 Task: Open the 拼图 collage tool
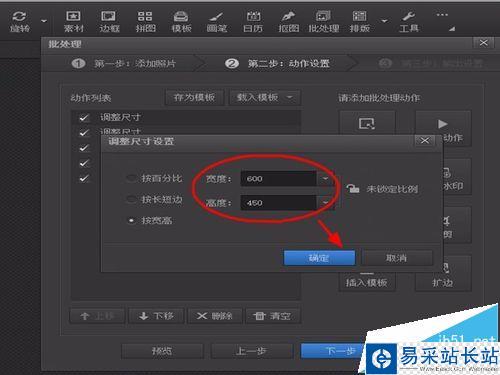tap(145, 22)
